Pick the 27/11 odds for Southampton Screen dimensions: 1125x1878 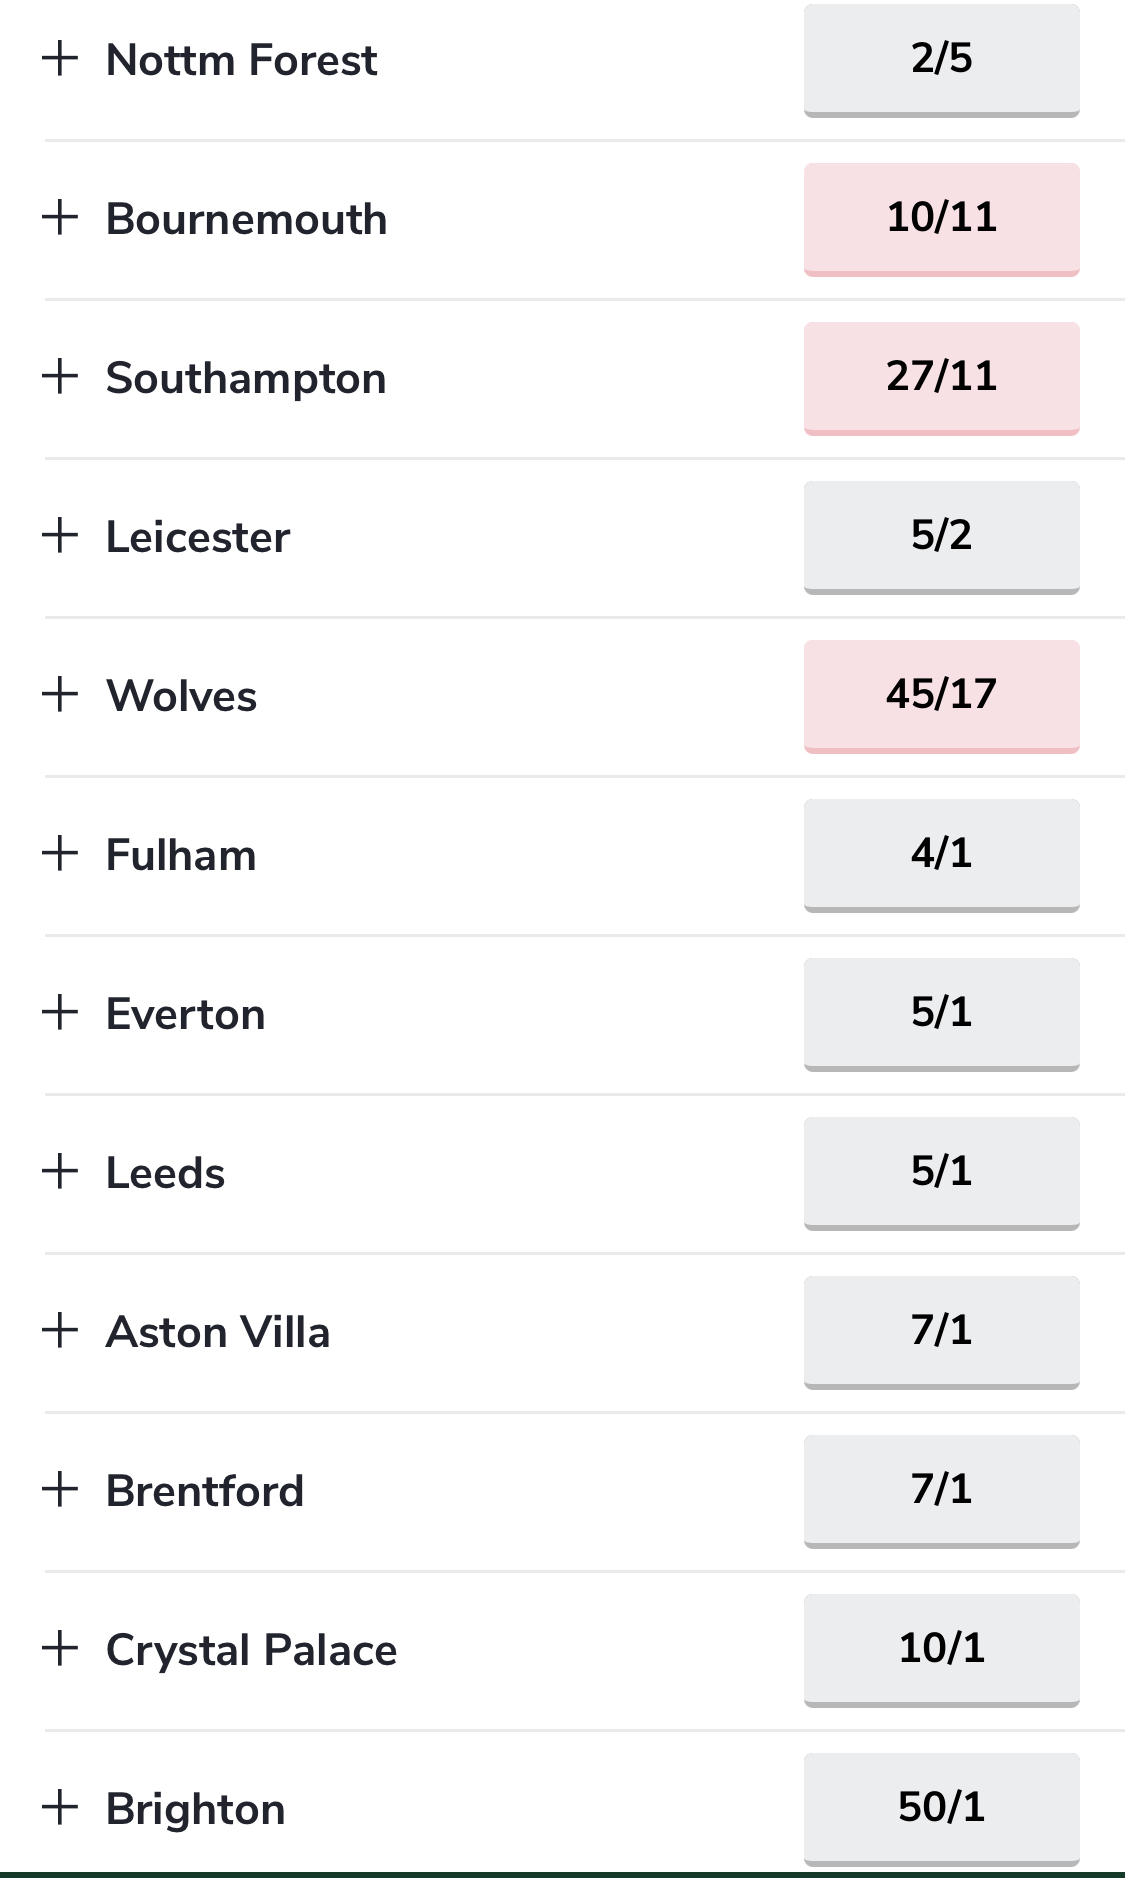click(x=941, y=378)
